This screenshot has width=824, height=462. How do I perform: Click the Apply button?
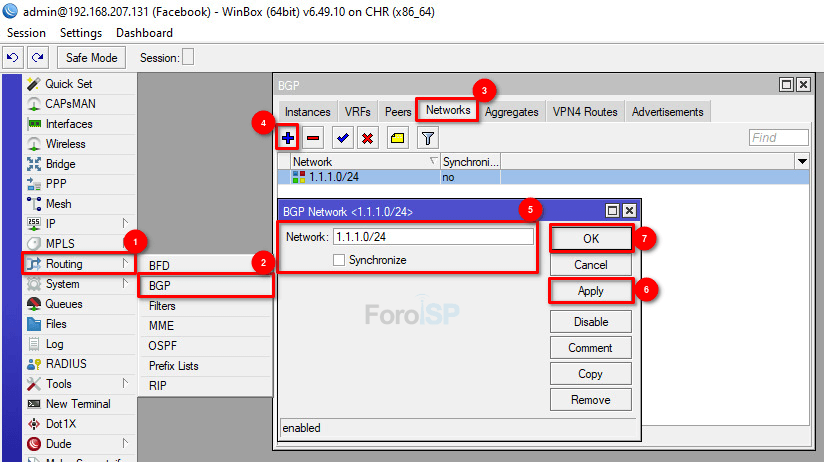tap(591, 291)
